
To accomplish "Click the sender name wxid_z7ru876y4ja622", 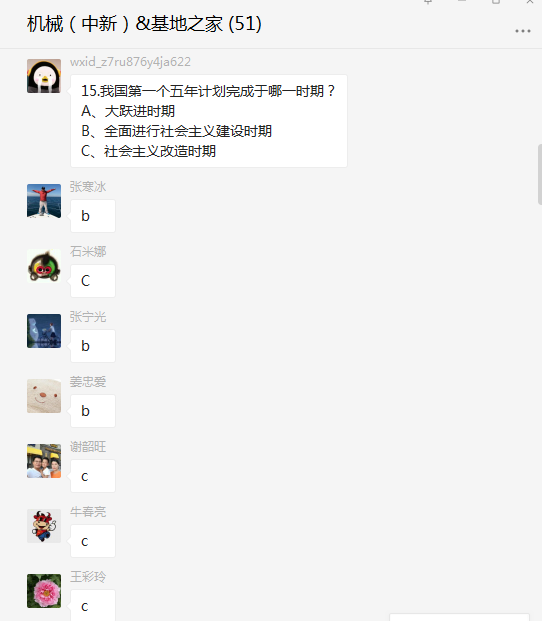I will 130,62.
